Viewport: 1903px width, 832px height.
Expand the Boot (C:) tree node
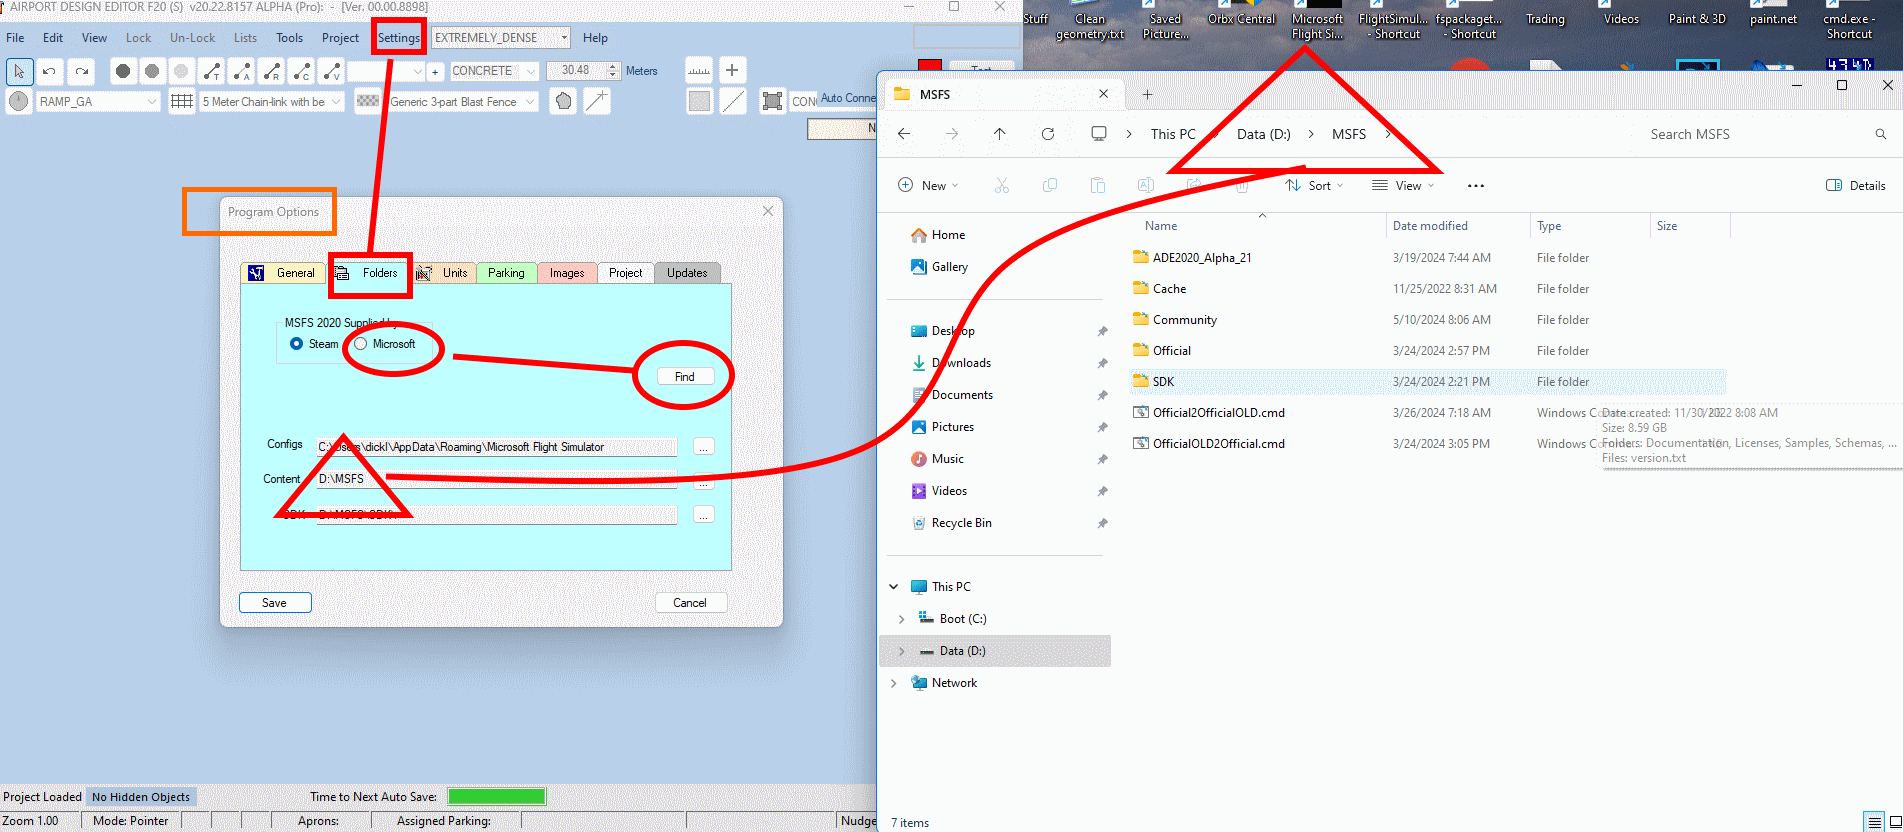point(901,619)
